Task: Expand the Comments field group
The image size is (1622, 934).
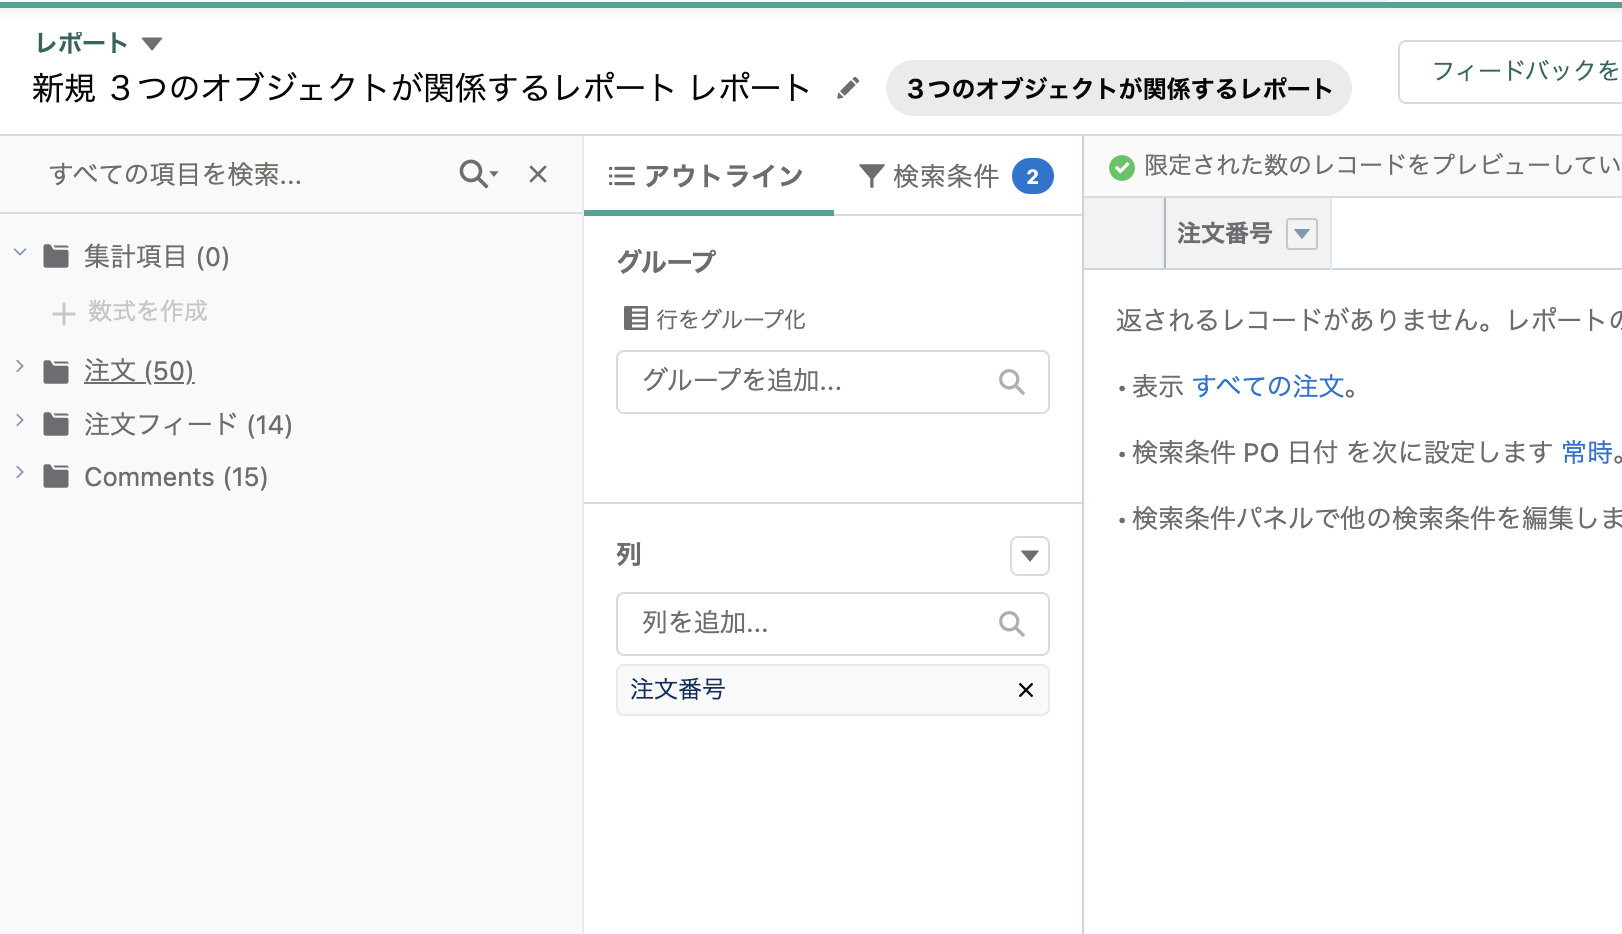Action: (20, 475)
